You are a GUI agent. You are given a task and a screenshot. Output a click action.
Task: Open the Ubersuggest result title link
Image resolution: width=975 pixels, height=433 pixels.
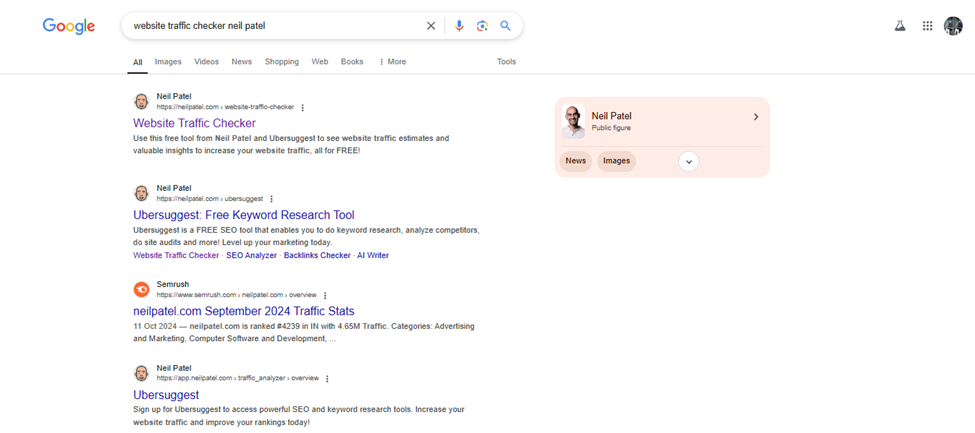(x=166, y=395)
